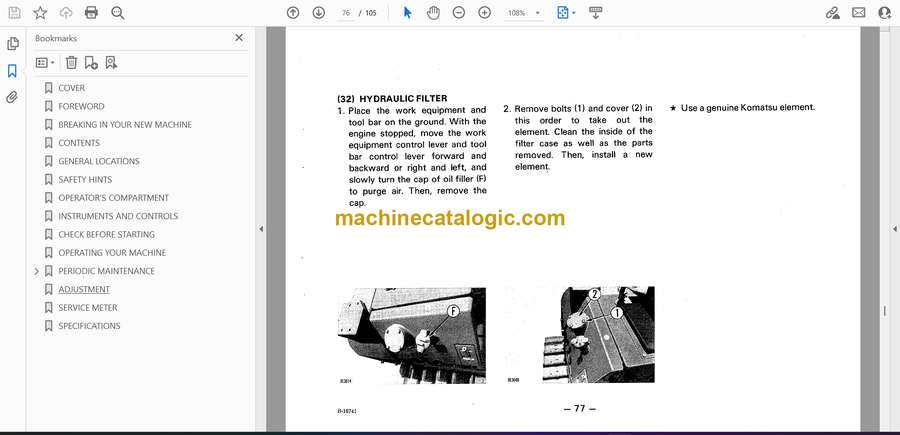This screenshot has height=435, width=900.
Task: Expand the right tools pane arrow
Action: tap(894, 229)
